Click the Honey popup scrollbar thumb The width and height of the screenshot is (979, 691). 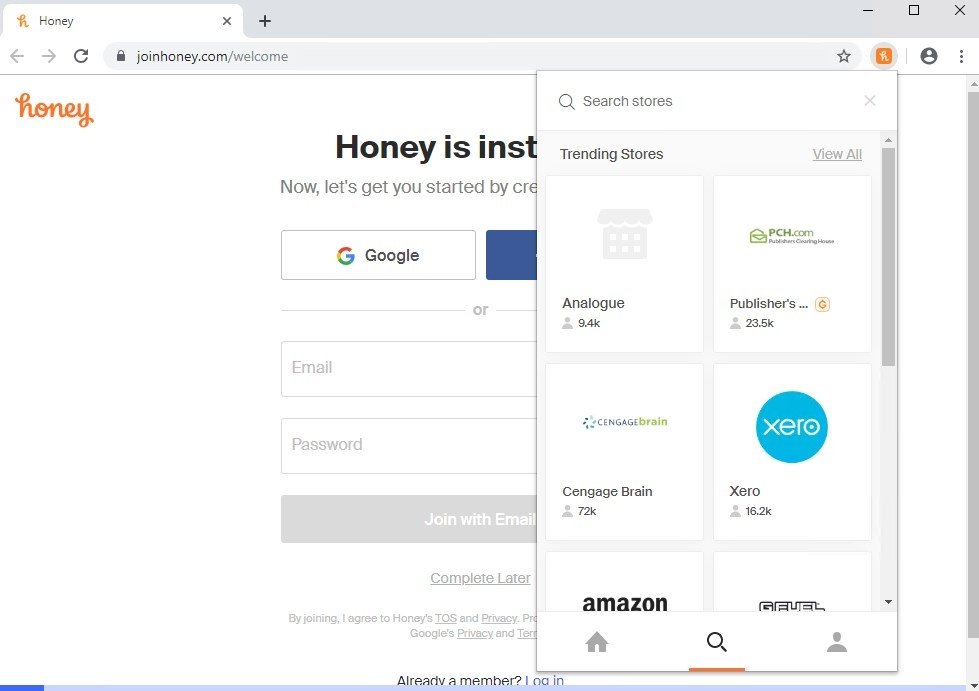tap(888, 257)
